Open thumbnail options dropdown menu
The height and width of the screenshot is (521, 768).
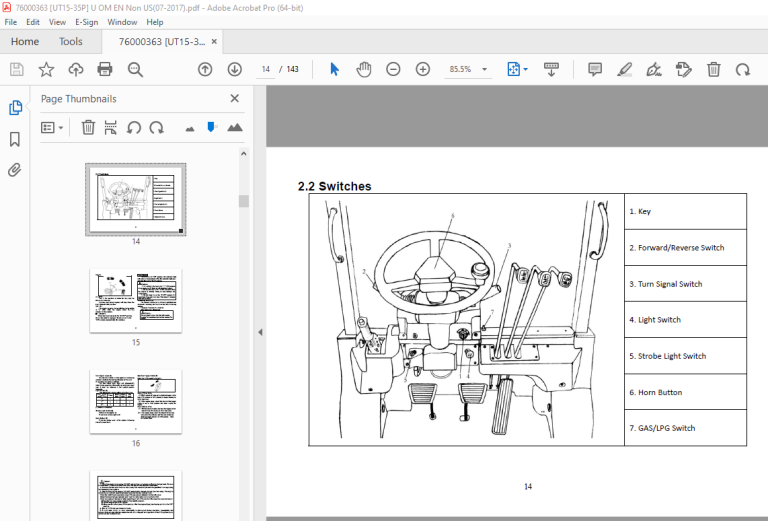point(52,128)
